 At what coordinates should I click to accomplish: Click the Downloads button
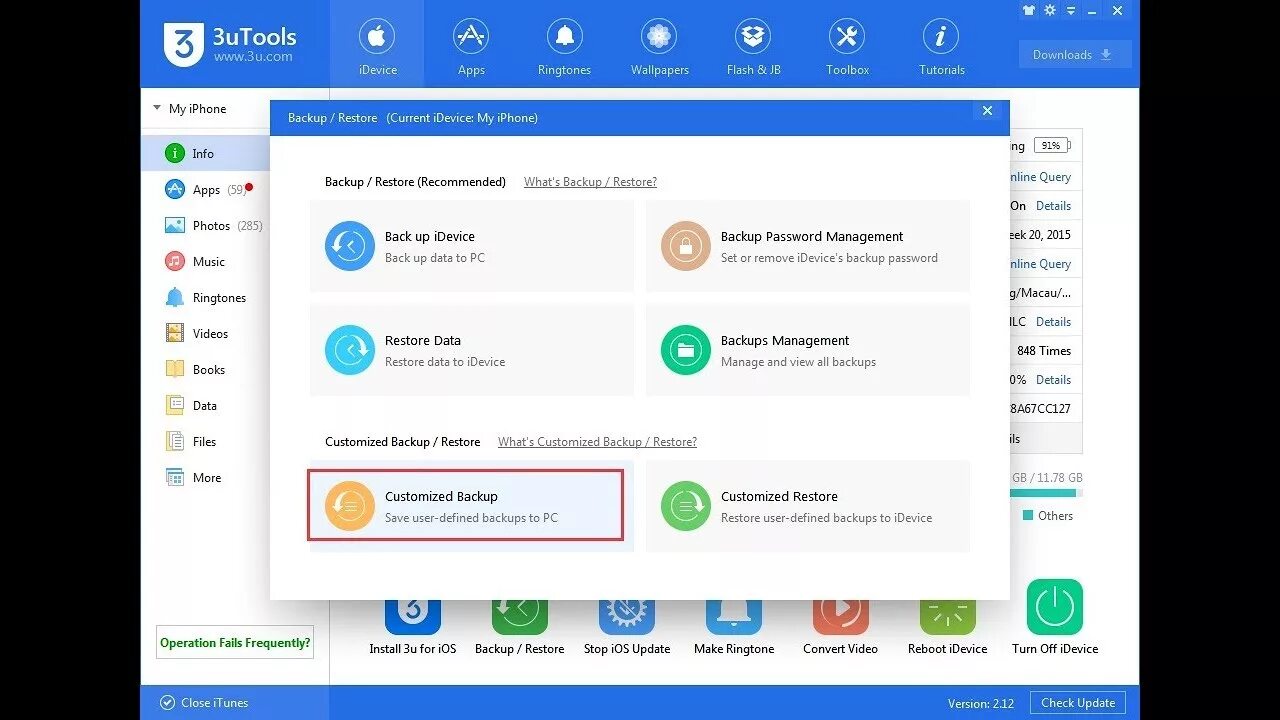[1075, 54]
